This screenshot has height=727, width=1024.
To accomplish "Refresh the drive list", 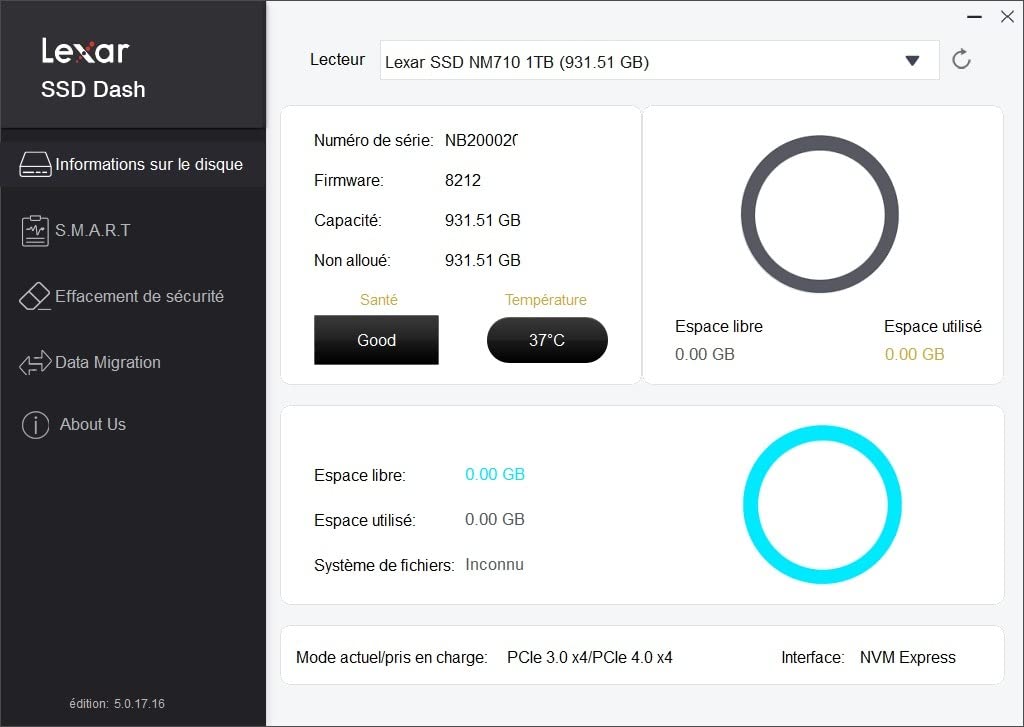I will [961, 59].
